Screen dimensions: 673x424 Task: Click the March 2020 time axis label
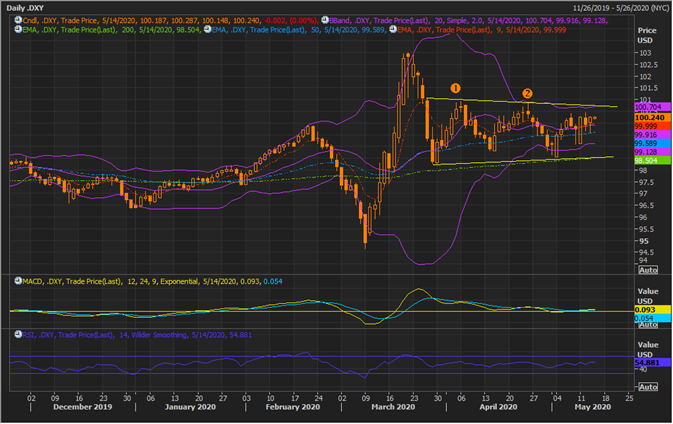tap(394, 407)
